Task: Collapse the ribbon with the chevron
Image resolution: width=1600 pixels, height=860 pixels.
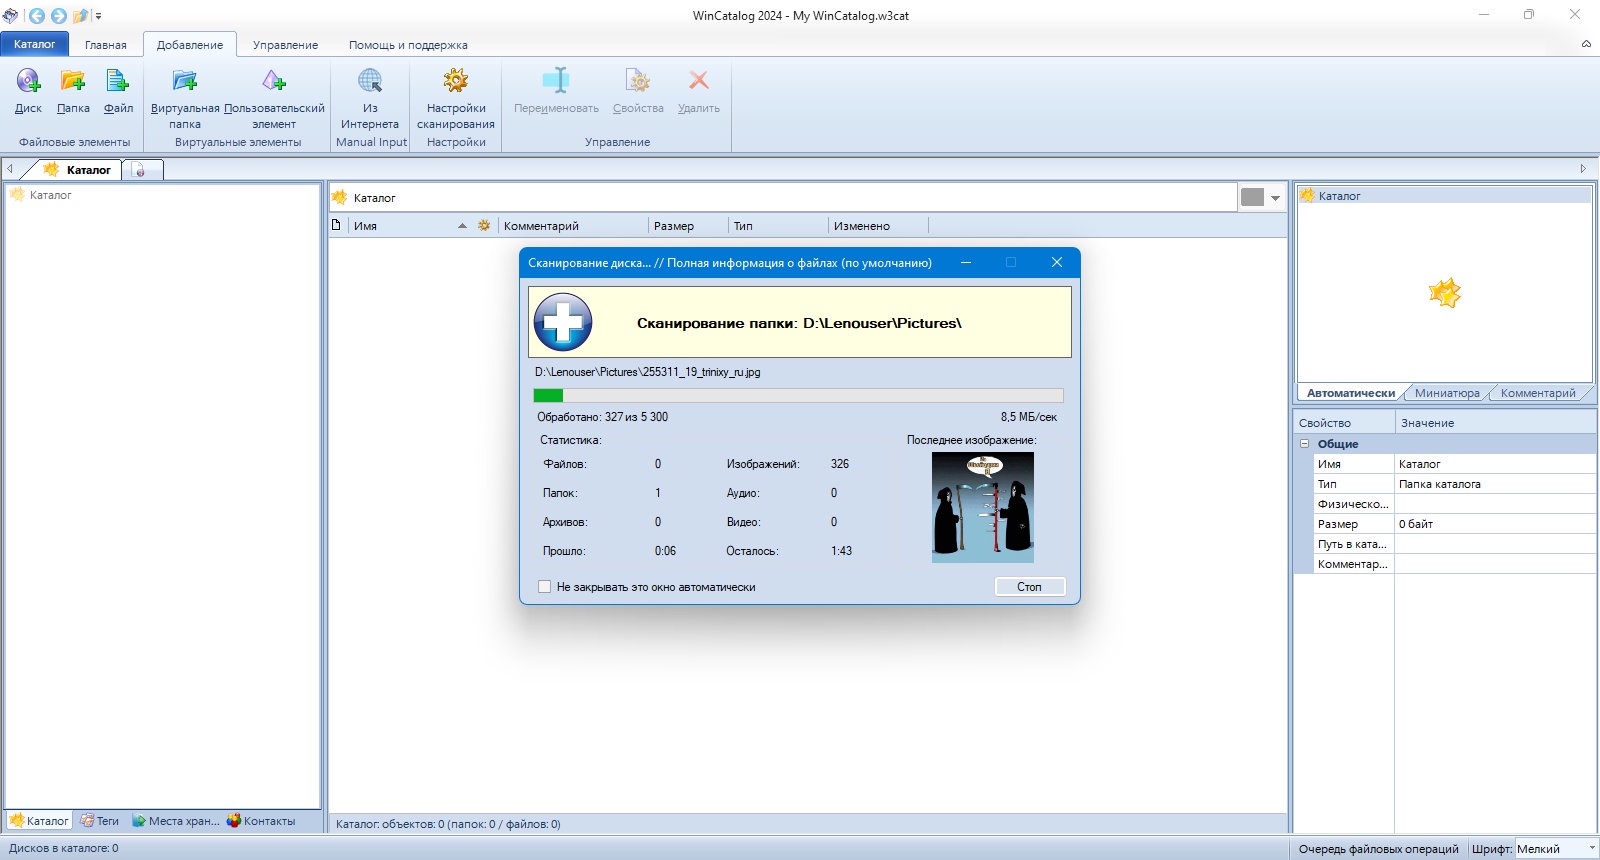Action: point(1586,44)
